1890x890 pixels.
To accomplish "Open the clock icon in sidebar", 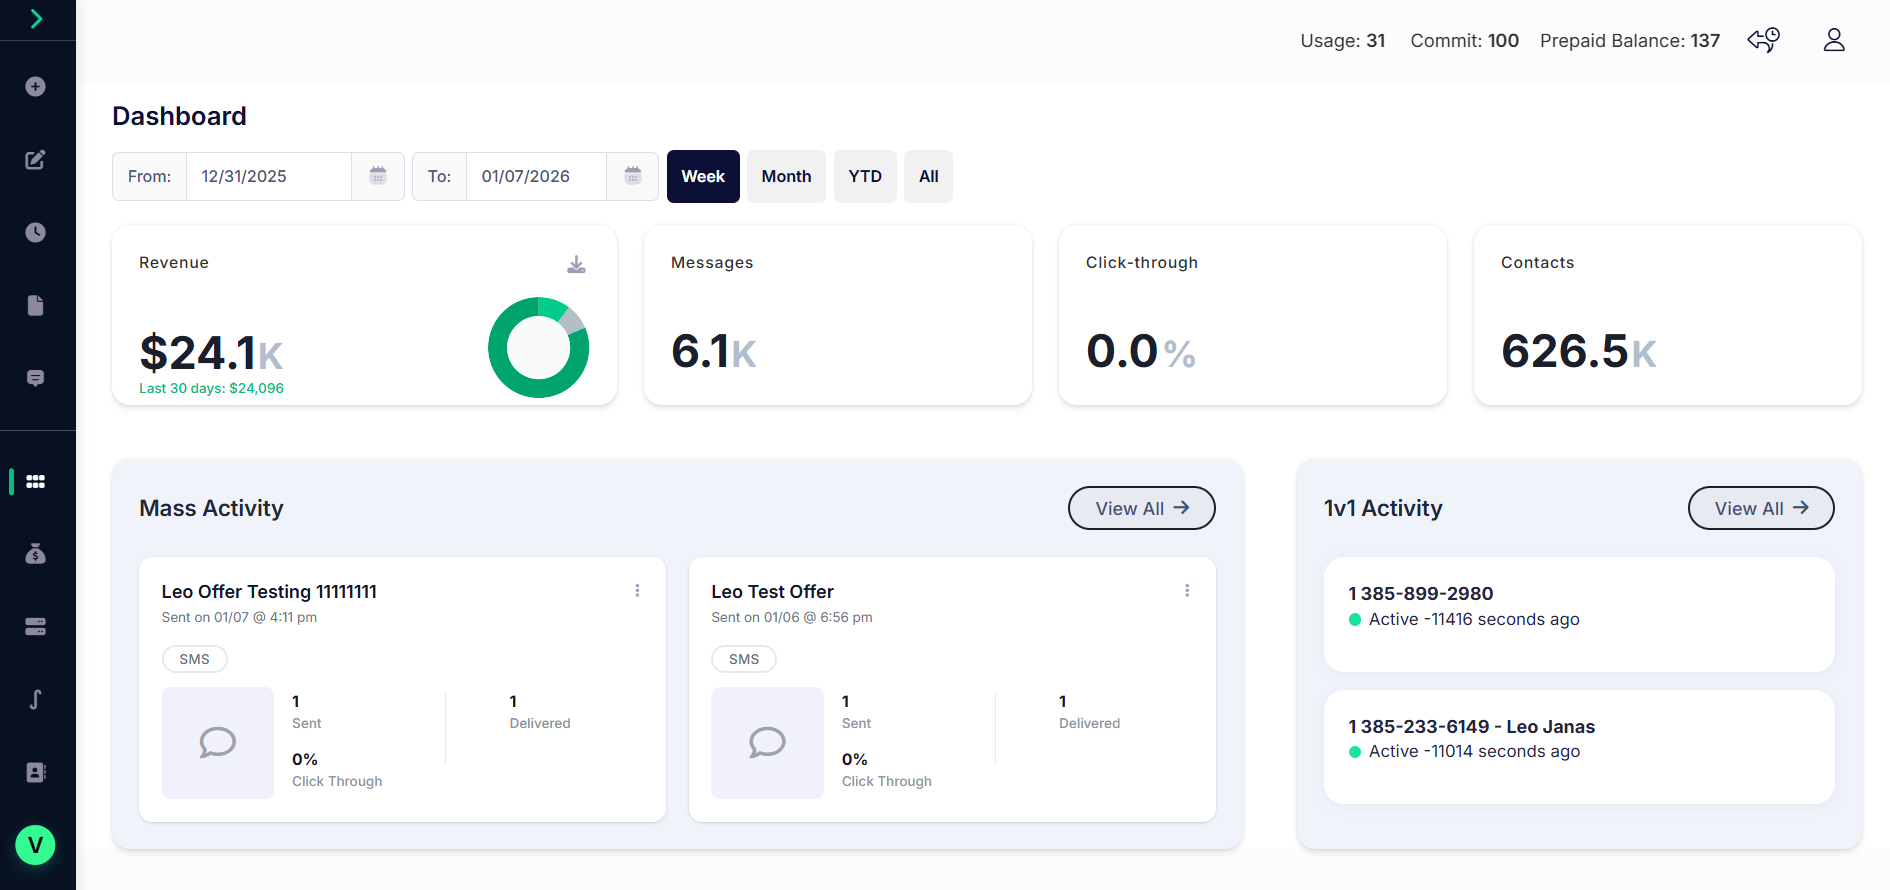I will [36, 233].
